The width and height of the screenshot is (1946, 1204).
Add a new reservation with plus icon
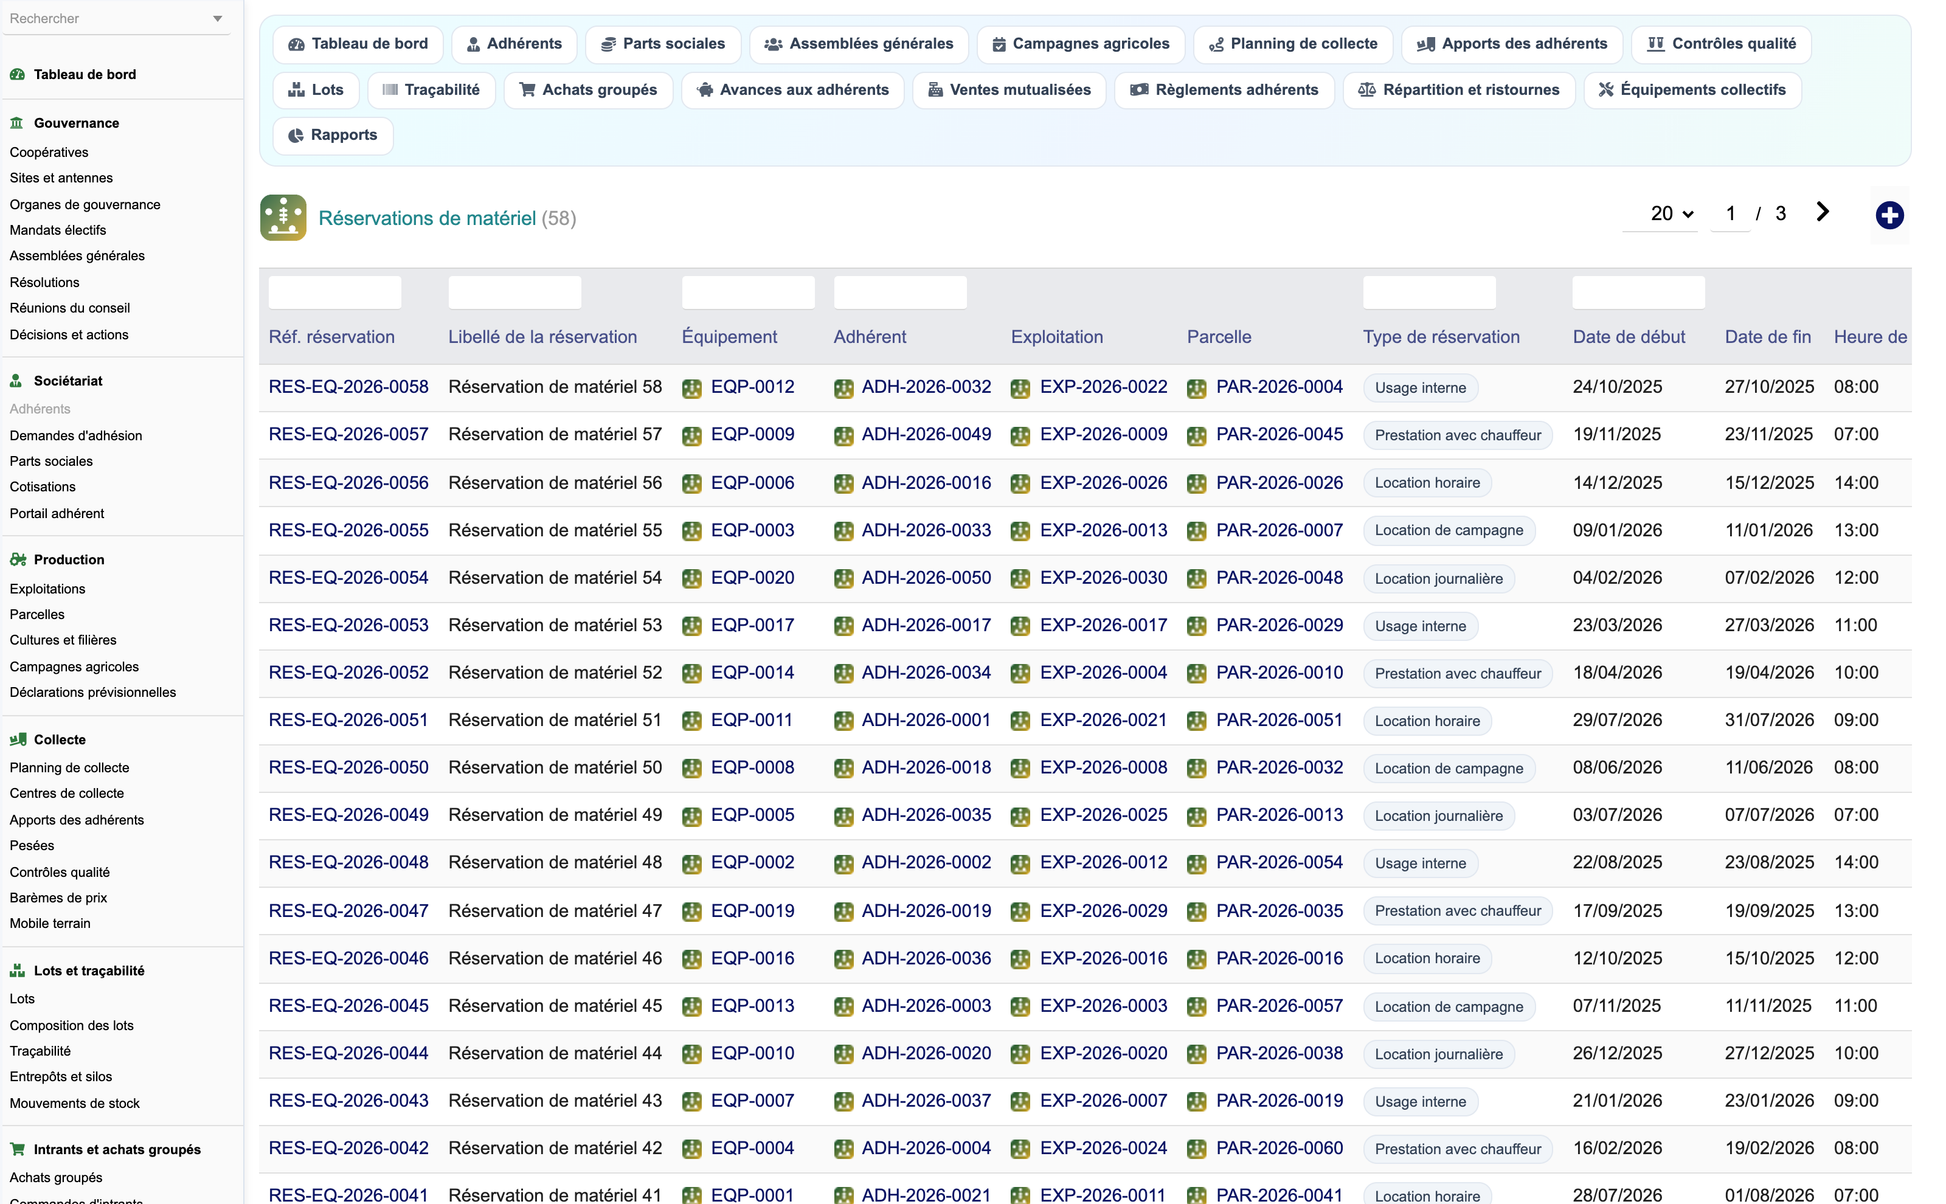pos(1889,215)
